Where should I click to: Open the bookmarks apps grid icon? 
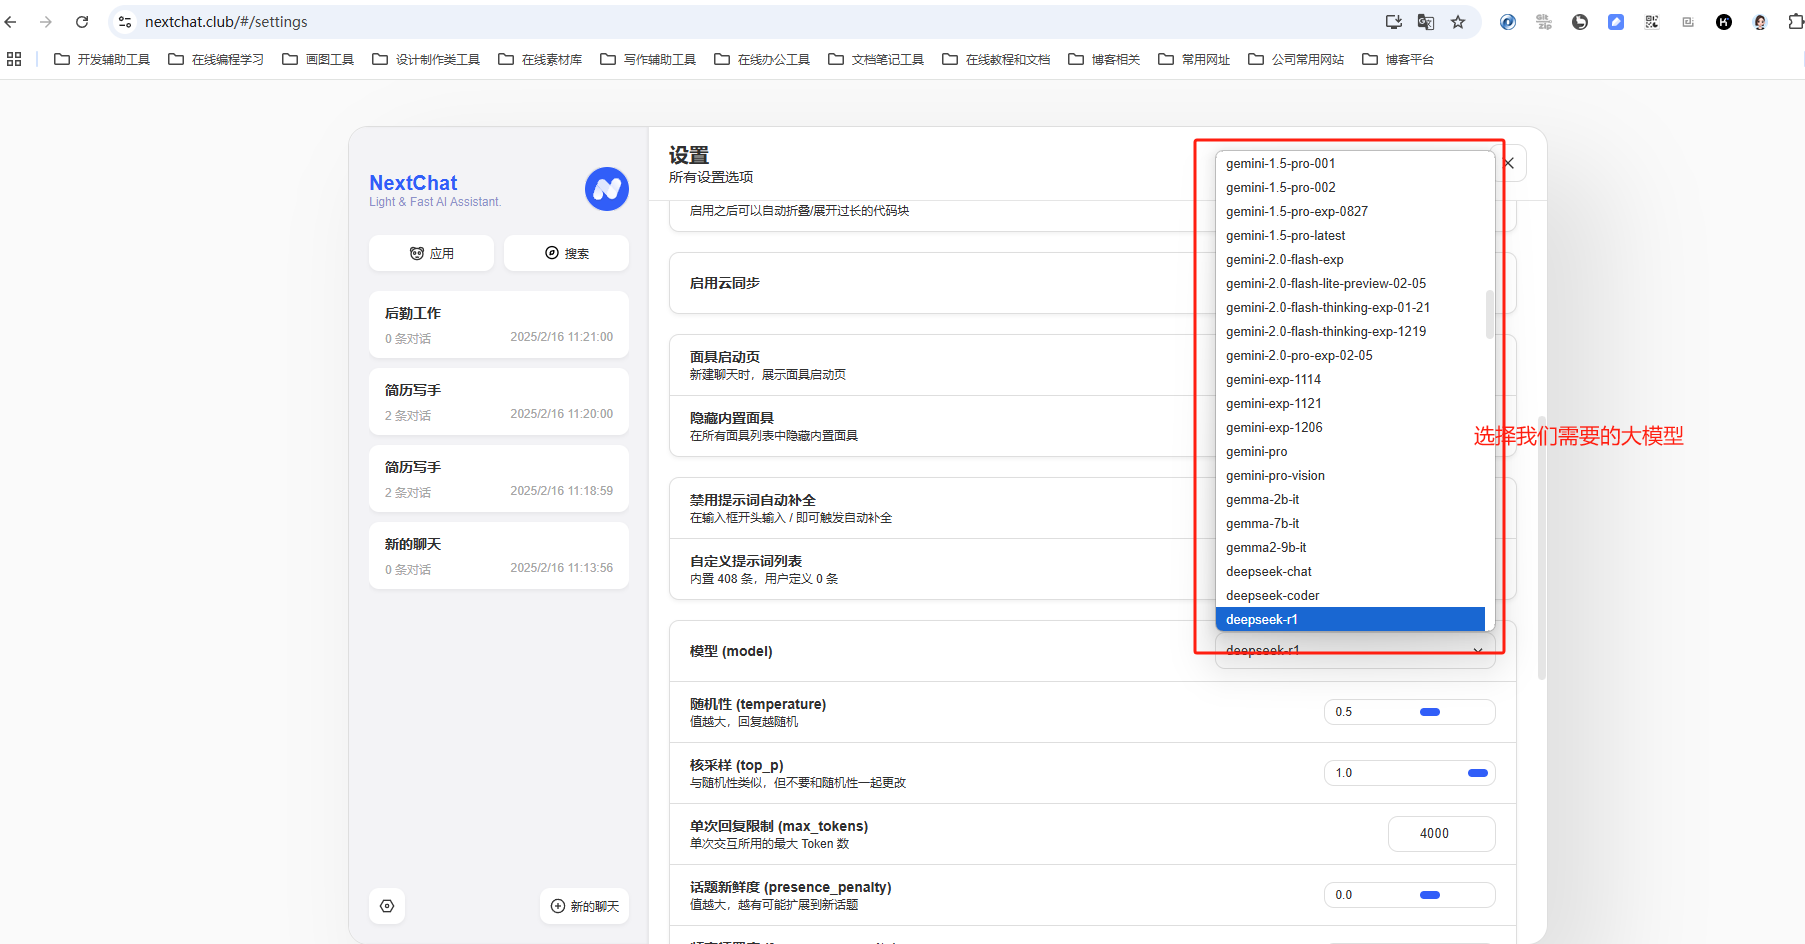14,60
